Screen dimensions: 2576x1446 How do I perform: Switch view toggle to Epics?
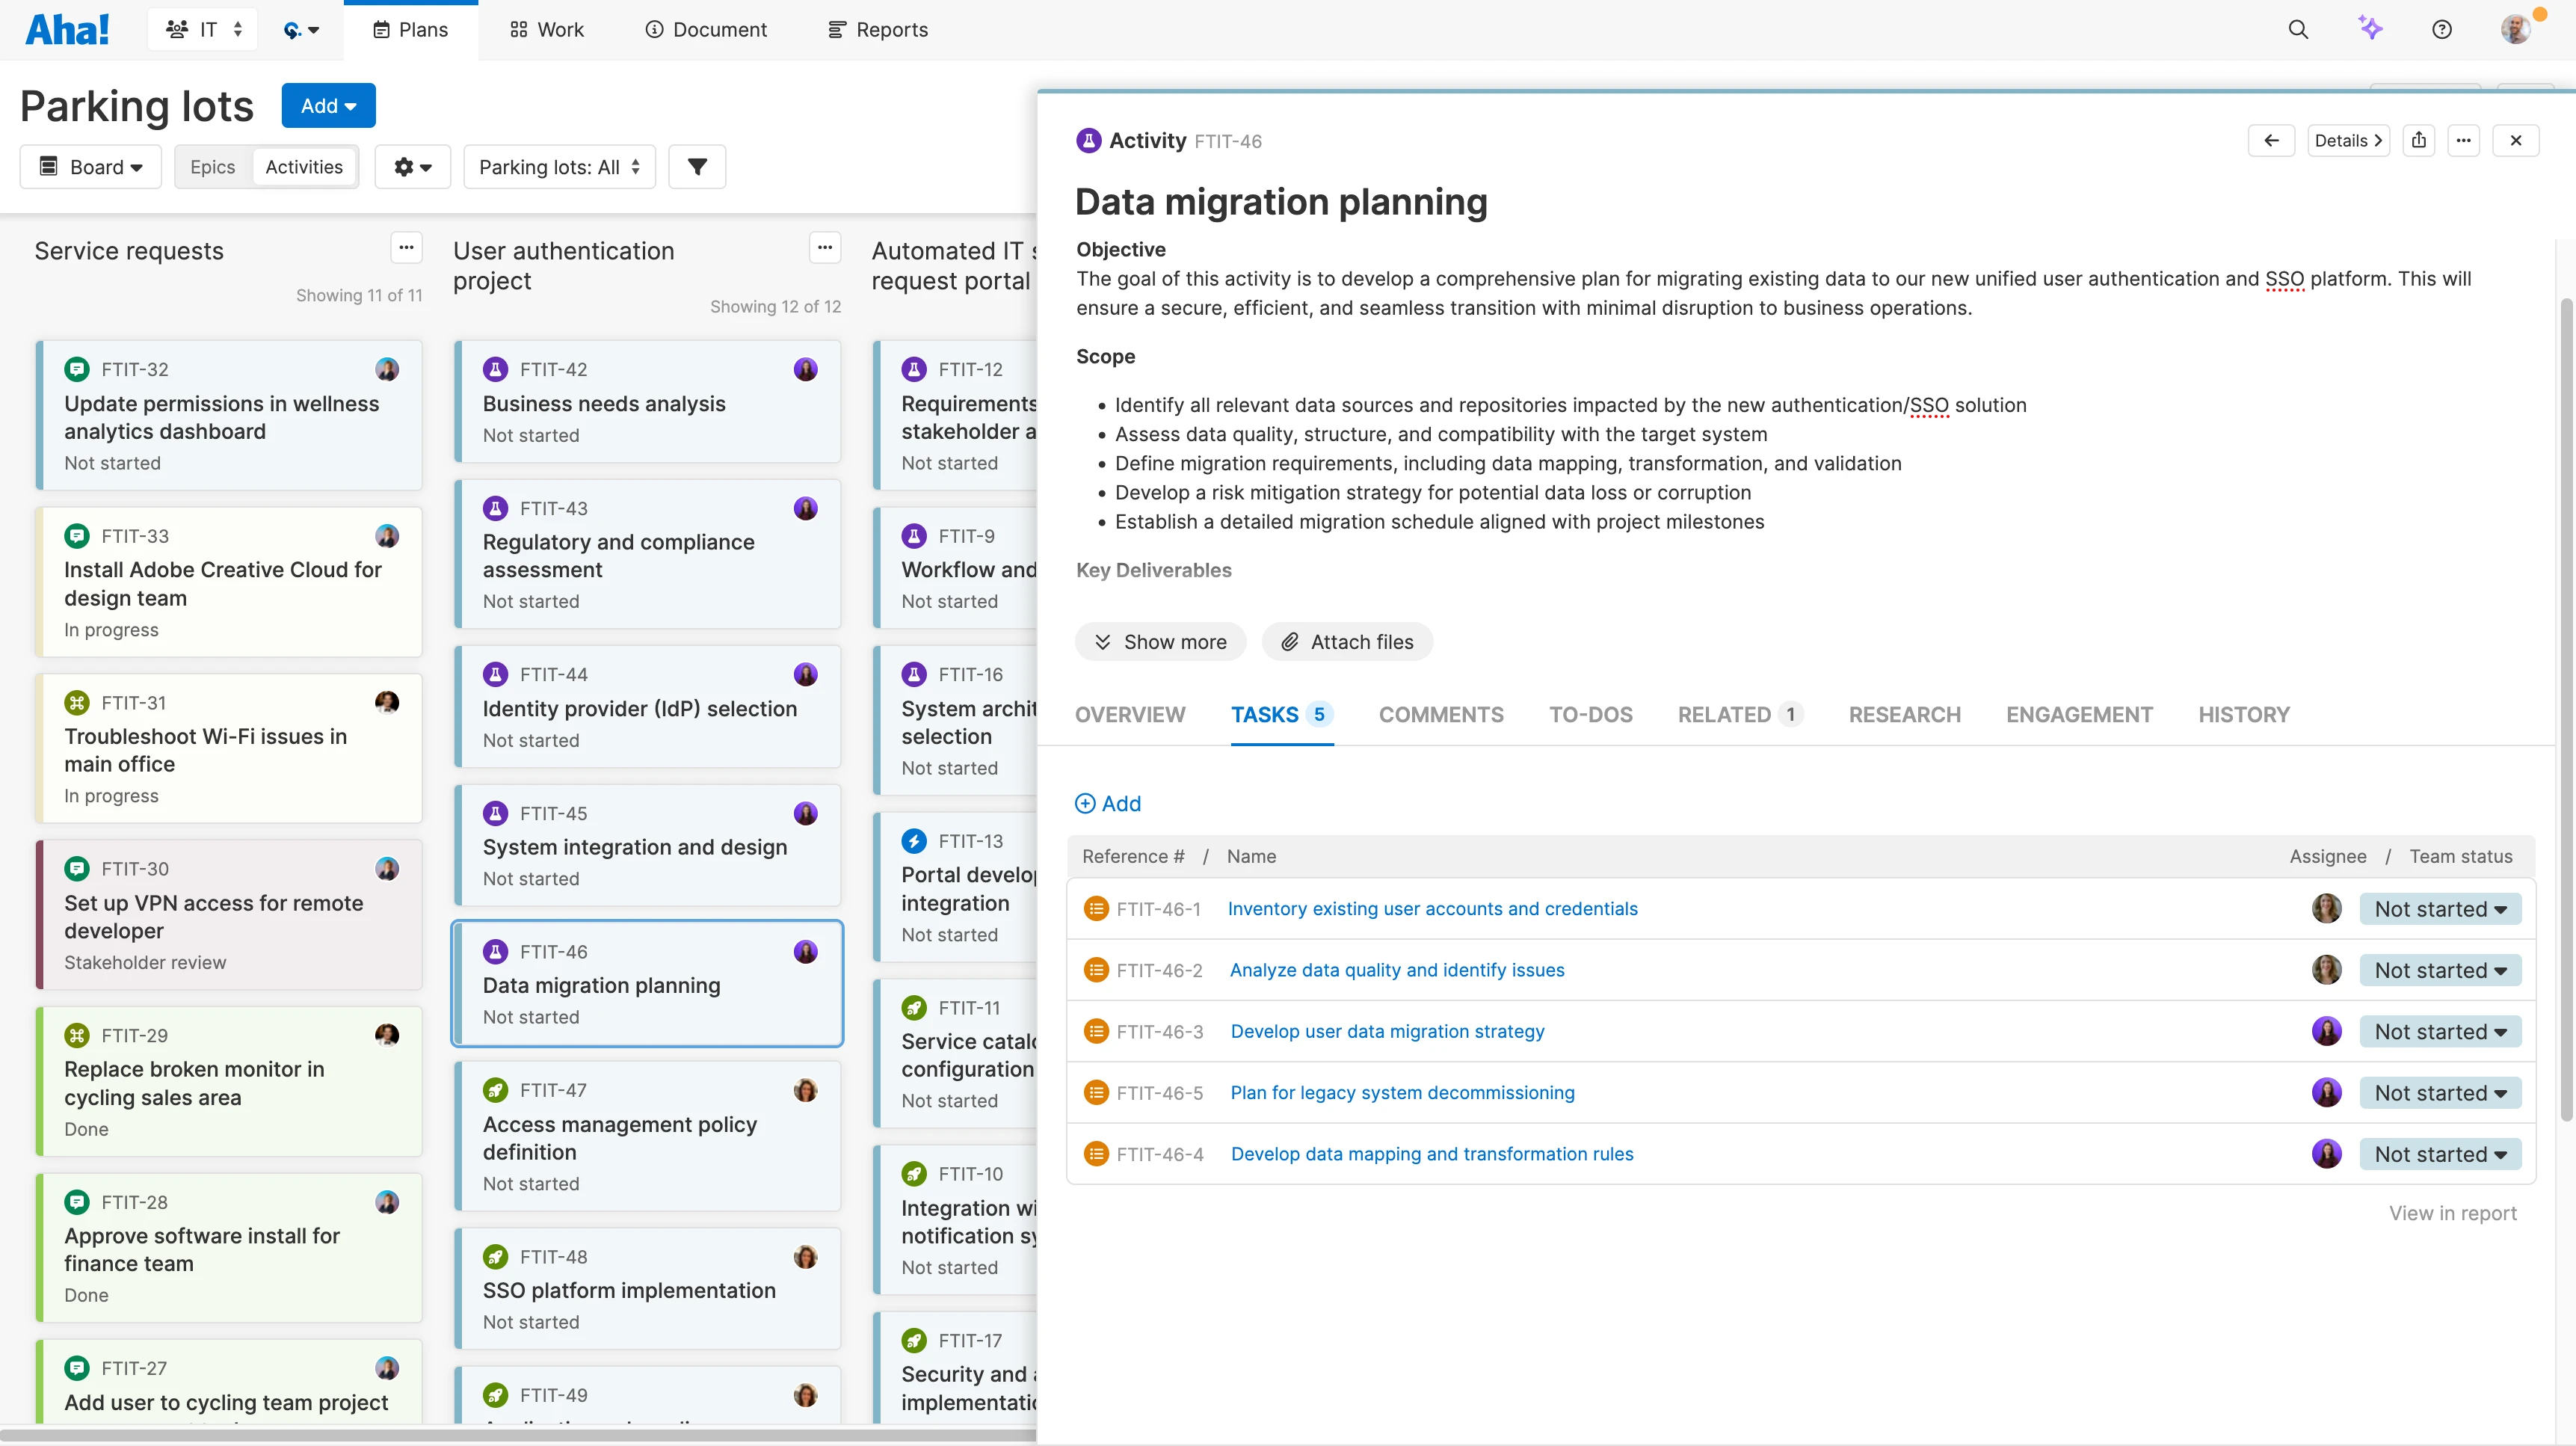pyautogui.click(x=212, y=167)
